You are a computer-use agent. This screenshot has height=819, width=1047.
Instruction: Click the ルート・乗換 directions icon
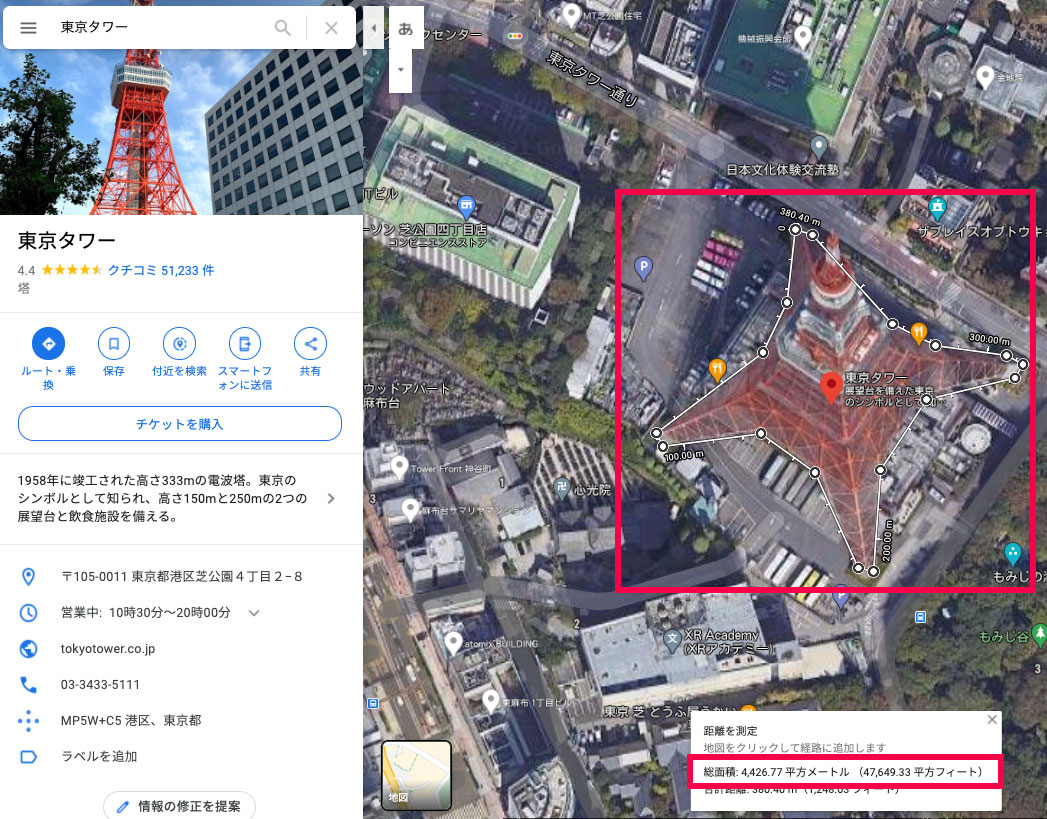pos(49,344)
